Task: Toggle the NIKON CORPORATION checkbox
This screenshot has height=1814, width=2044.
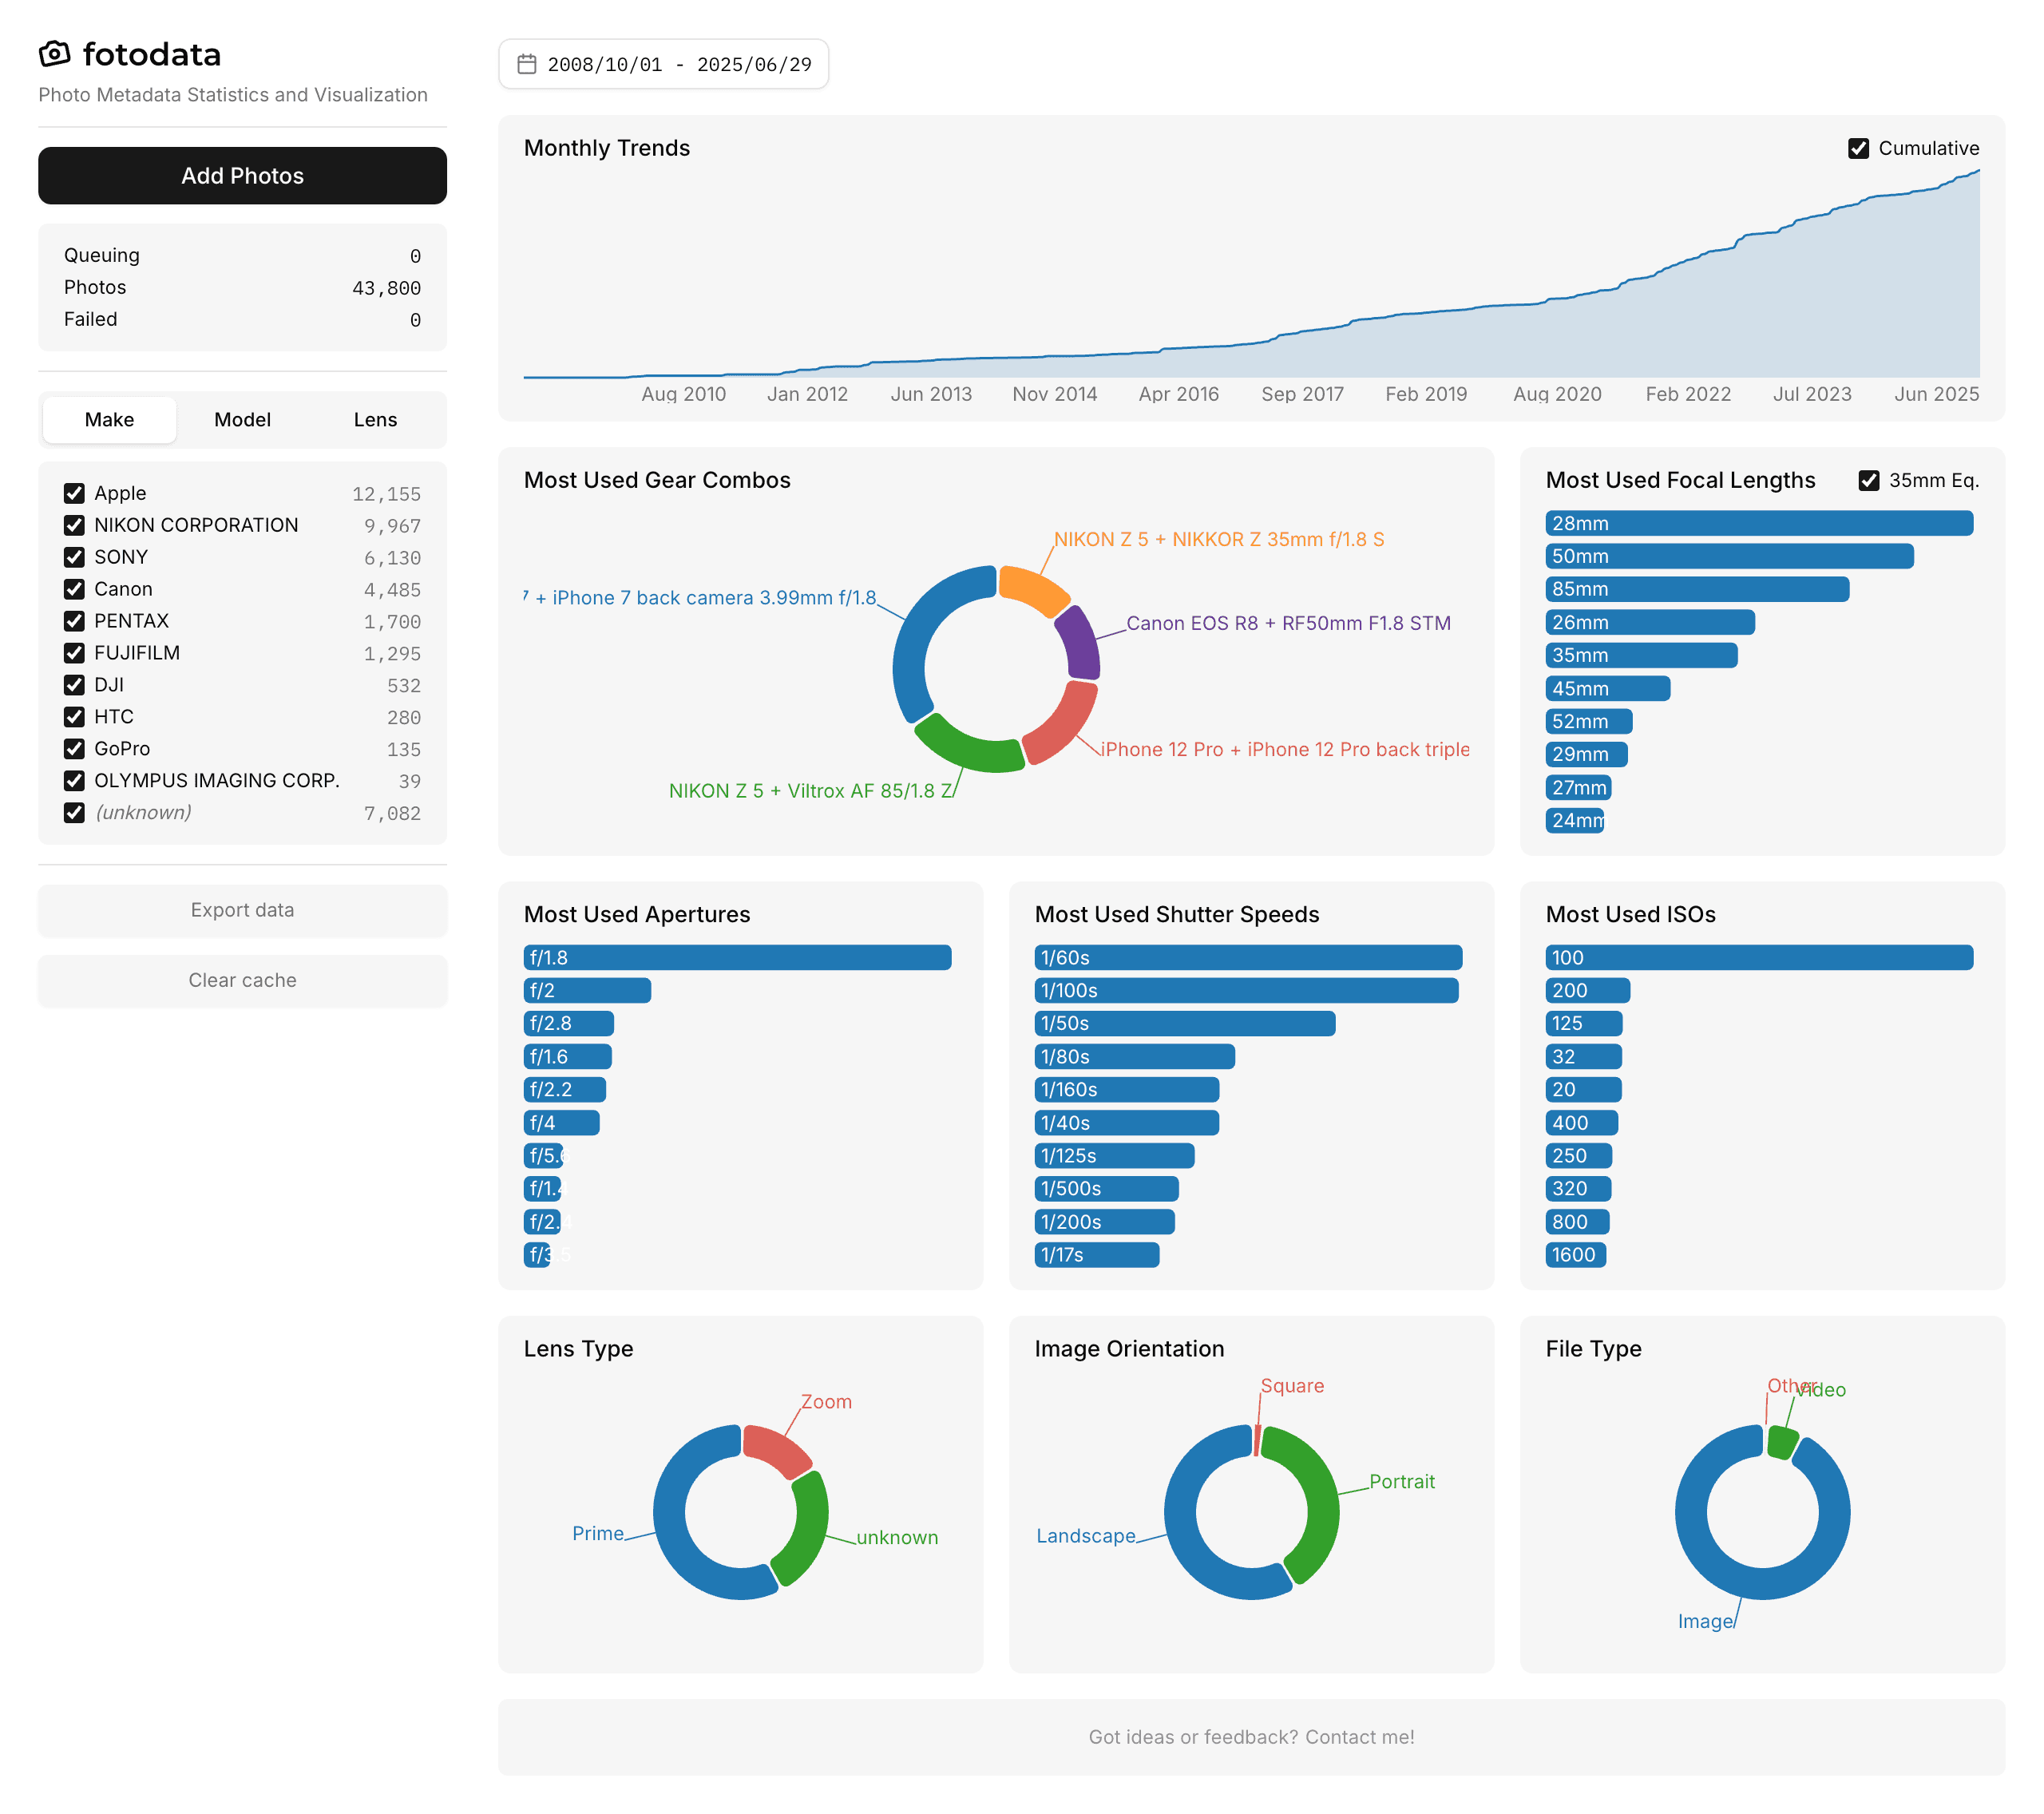Action: [x=74, y=525]
